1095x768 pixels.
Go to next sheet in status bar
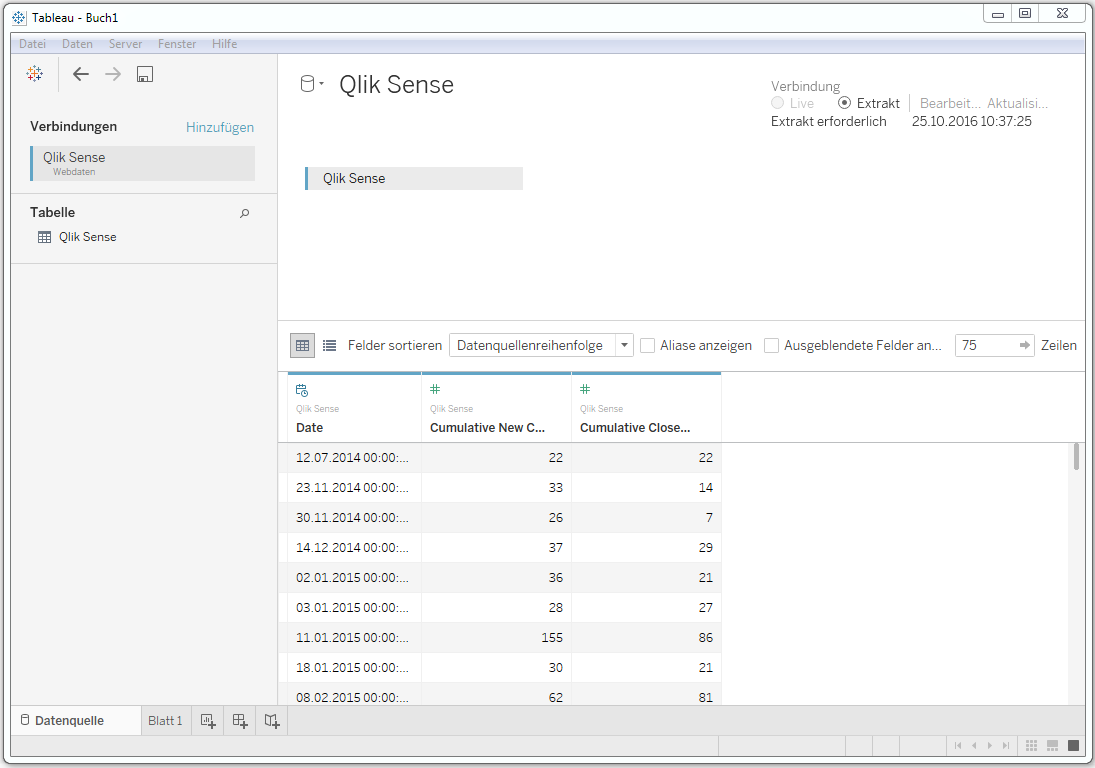[x=990, y=746]
